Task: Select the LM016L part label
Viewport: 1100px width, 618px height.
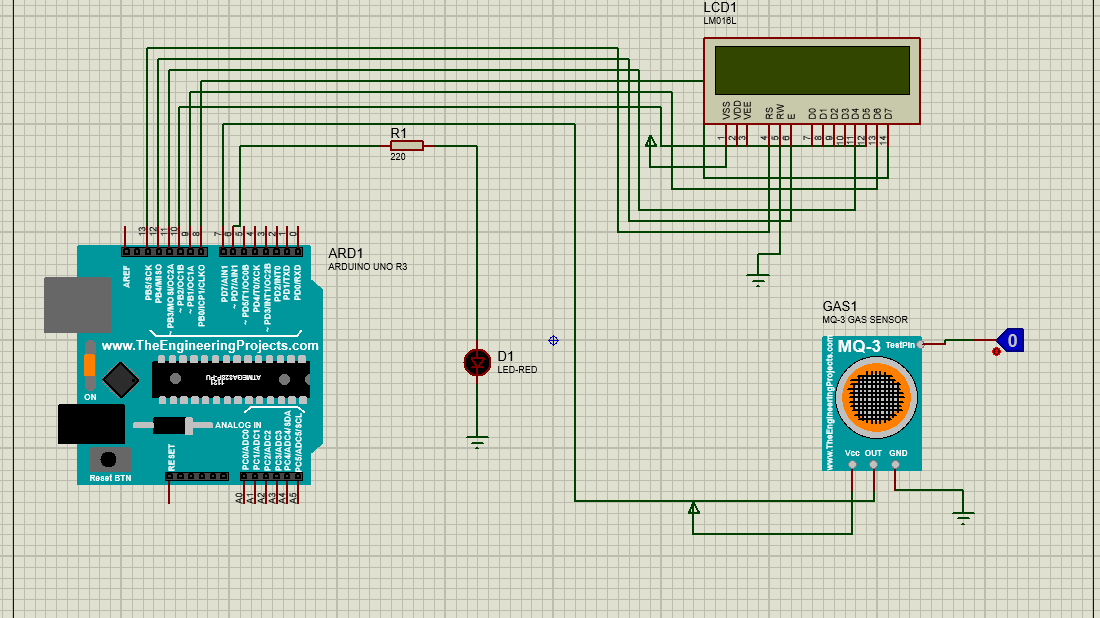Action: (719, 21)
